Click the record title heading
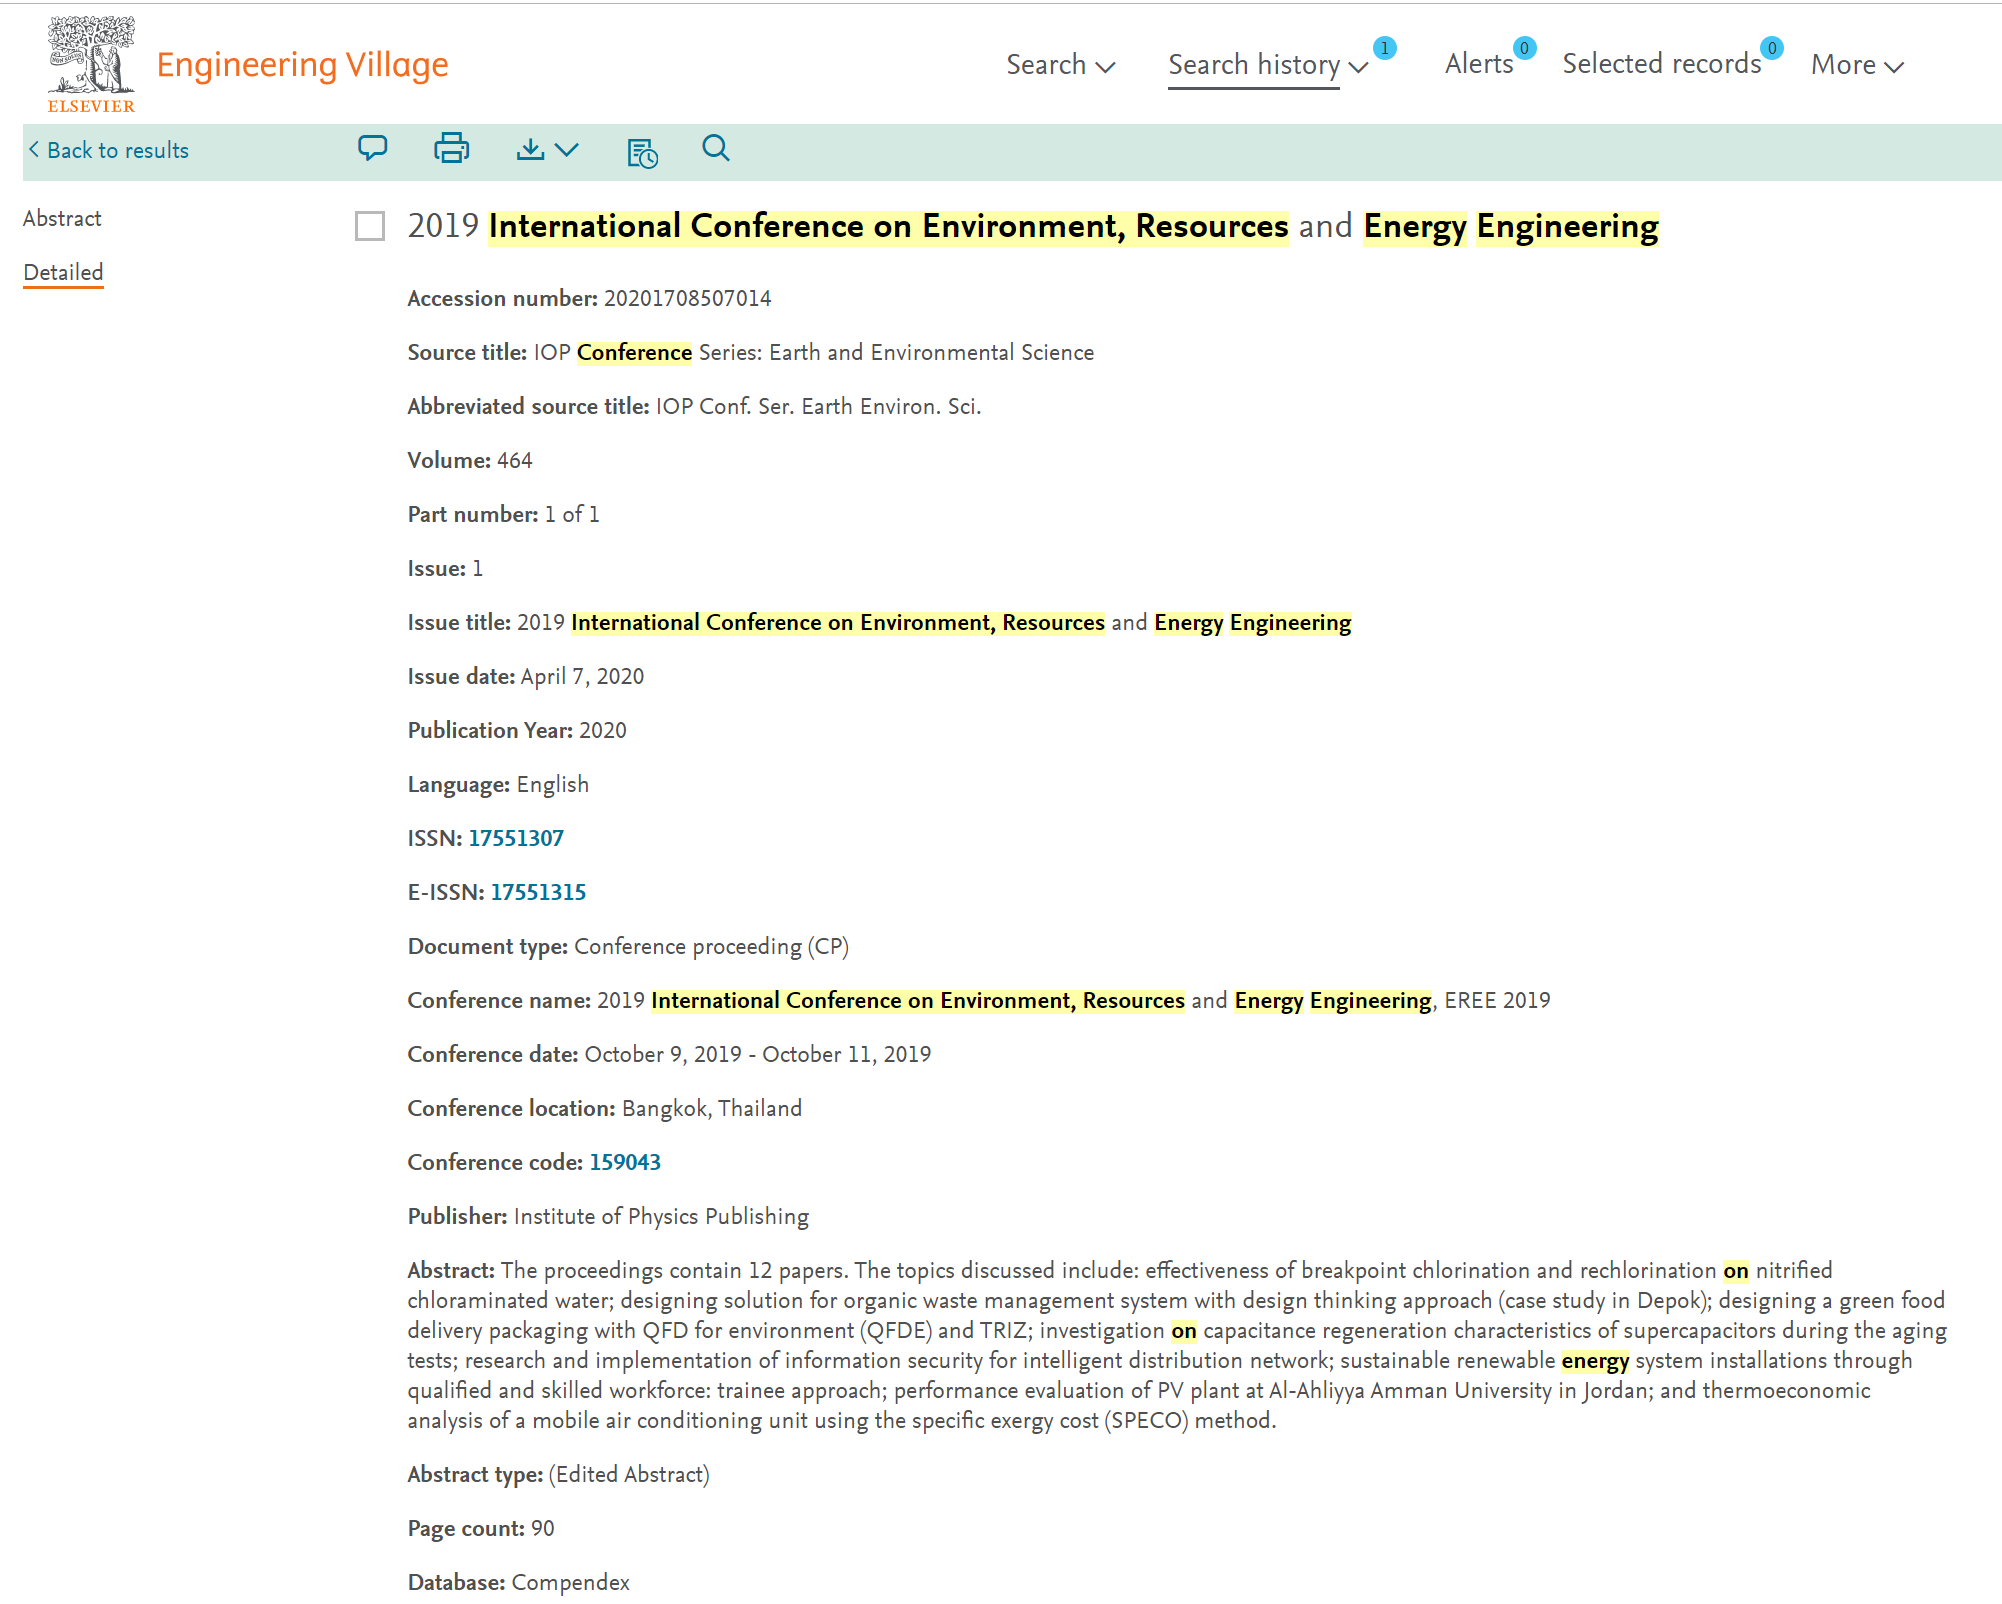The image size is (2002, 1604). 1033,226
